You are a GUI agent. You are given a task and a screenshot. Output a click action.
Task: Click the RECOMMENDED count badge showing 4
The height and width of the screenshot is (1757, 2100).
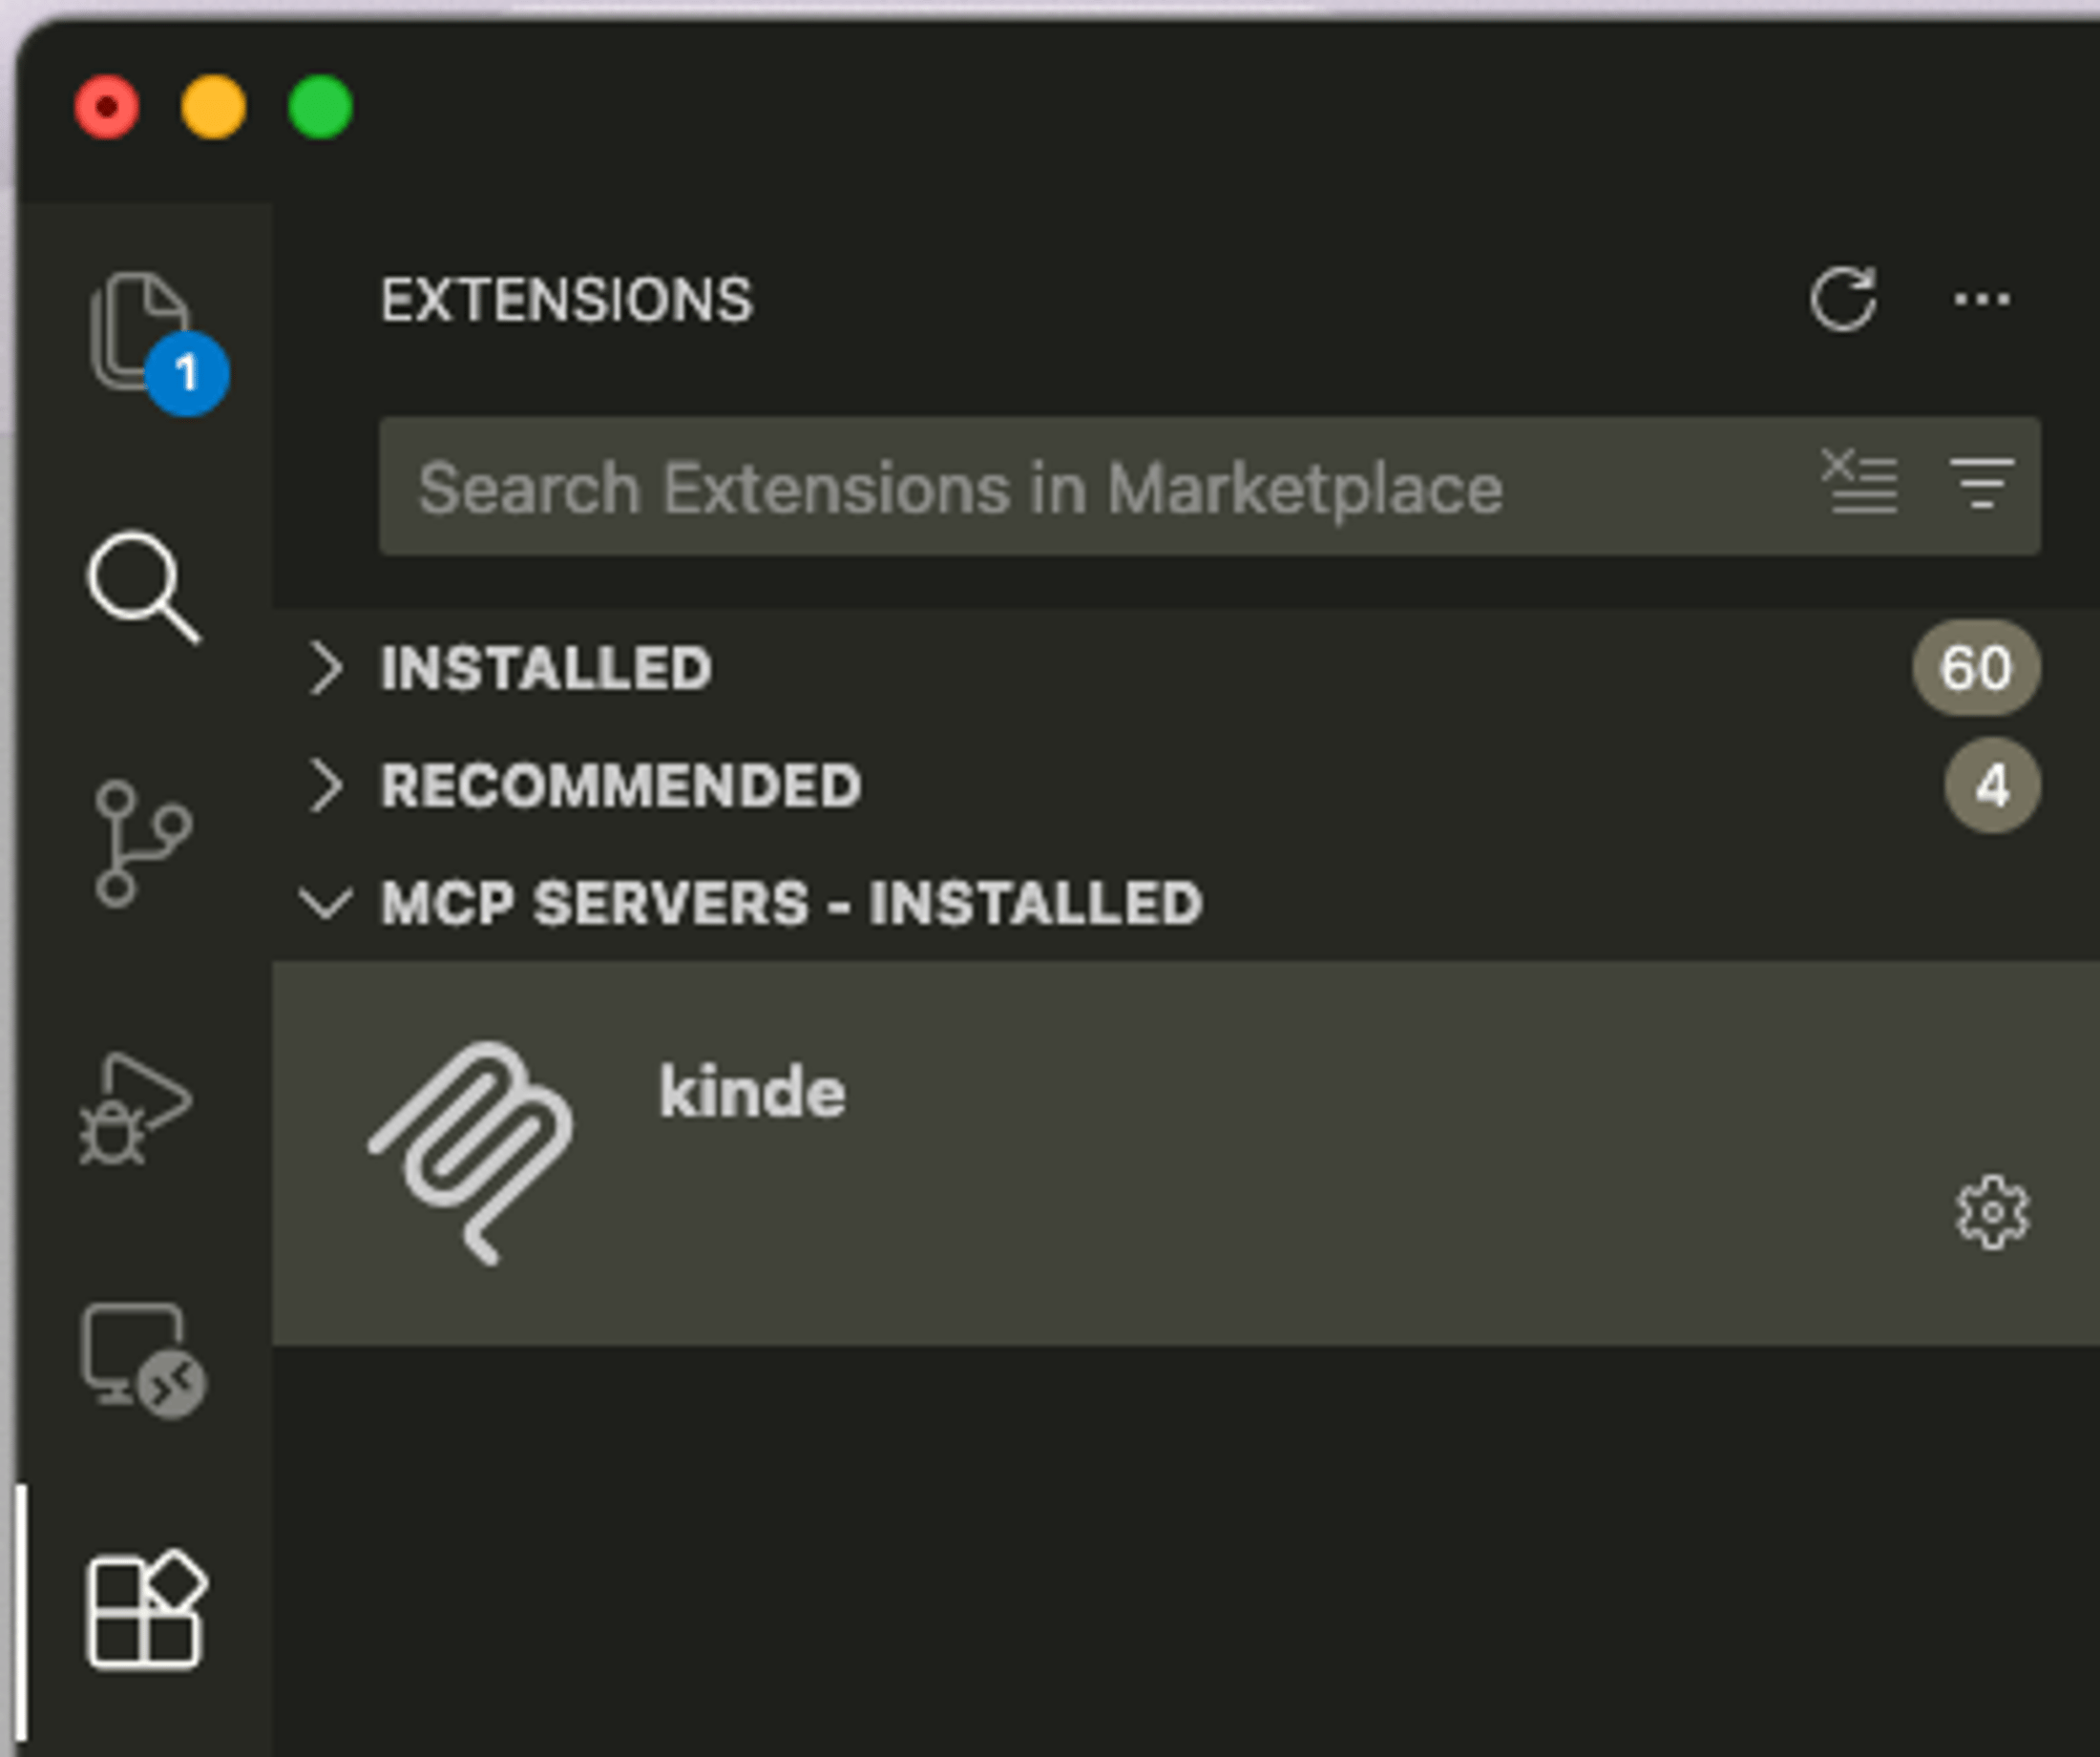point(1990,787)
